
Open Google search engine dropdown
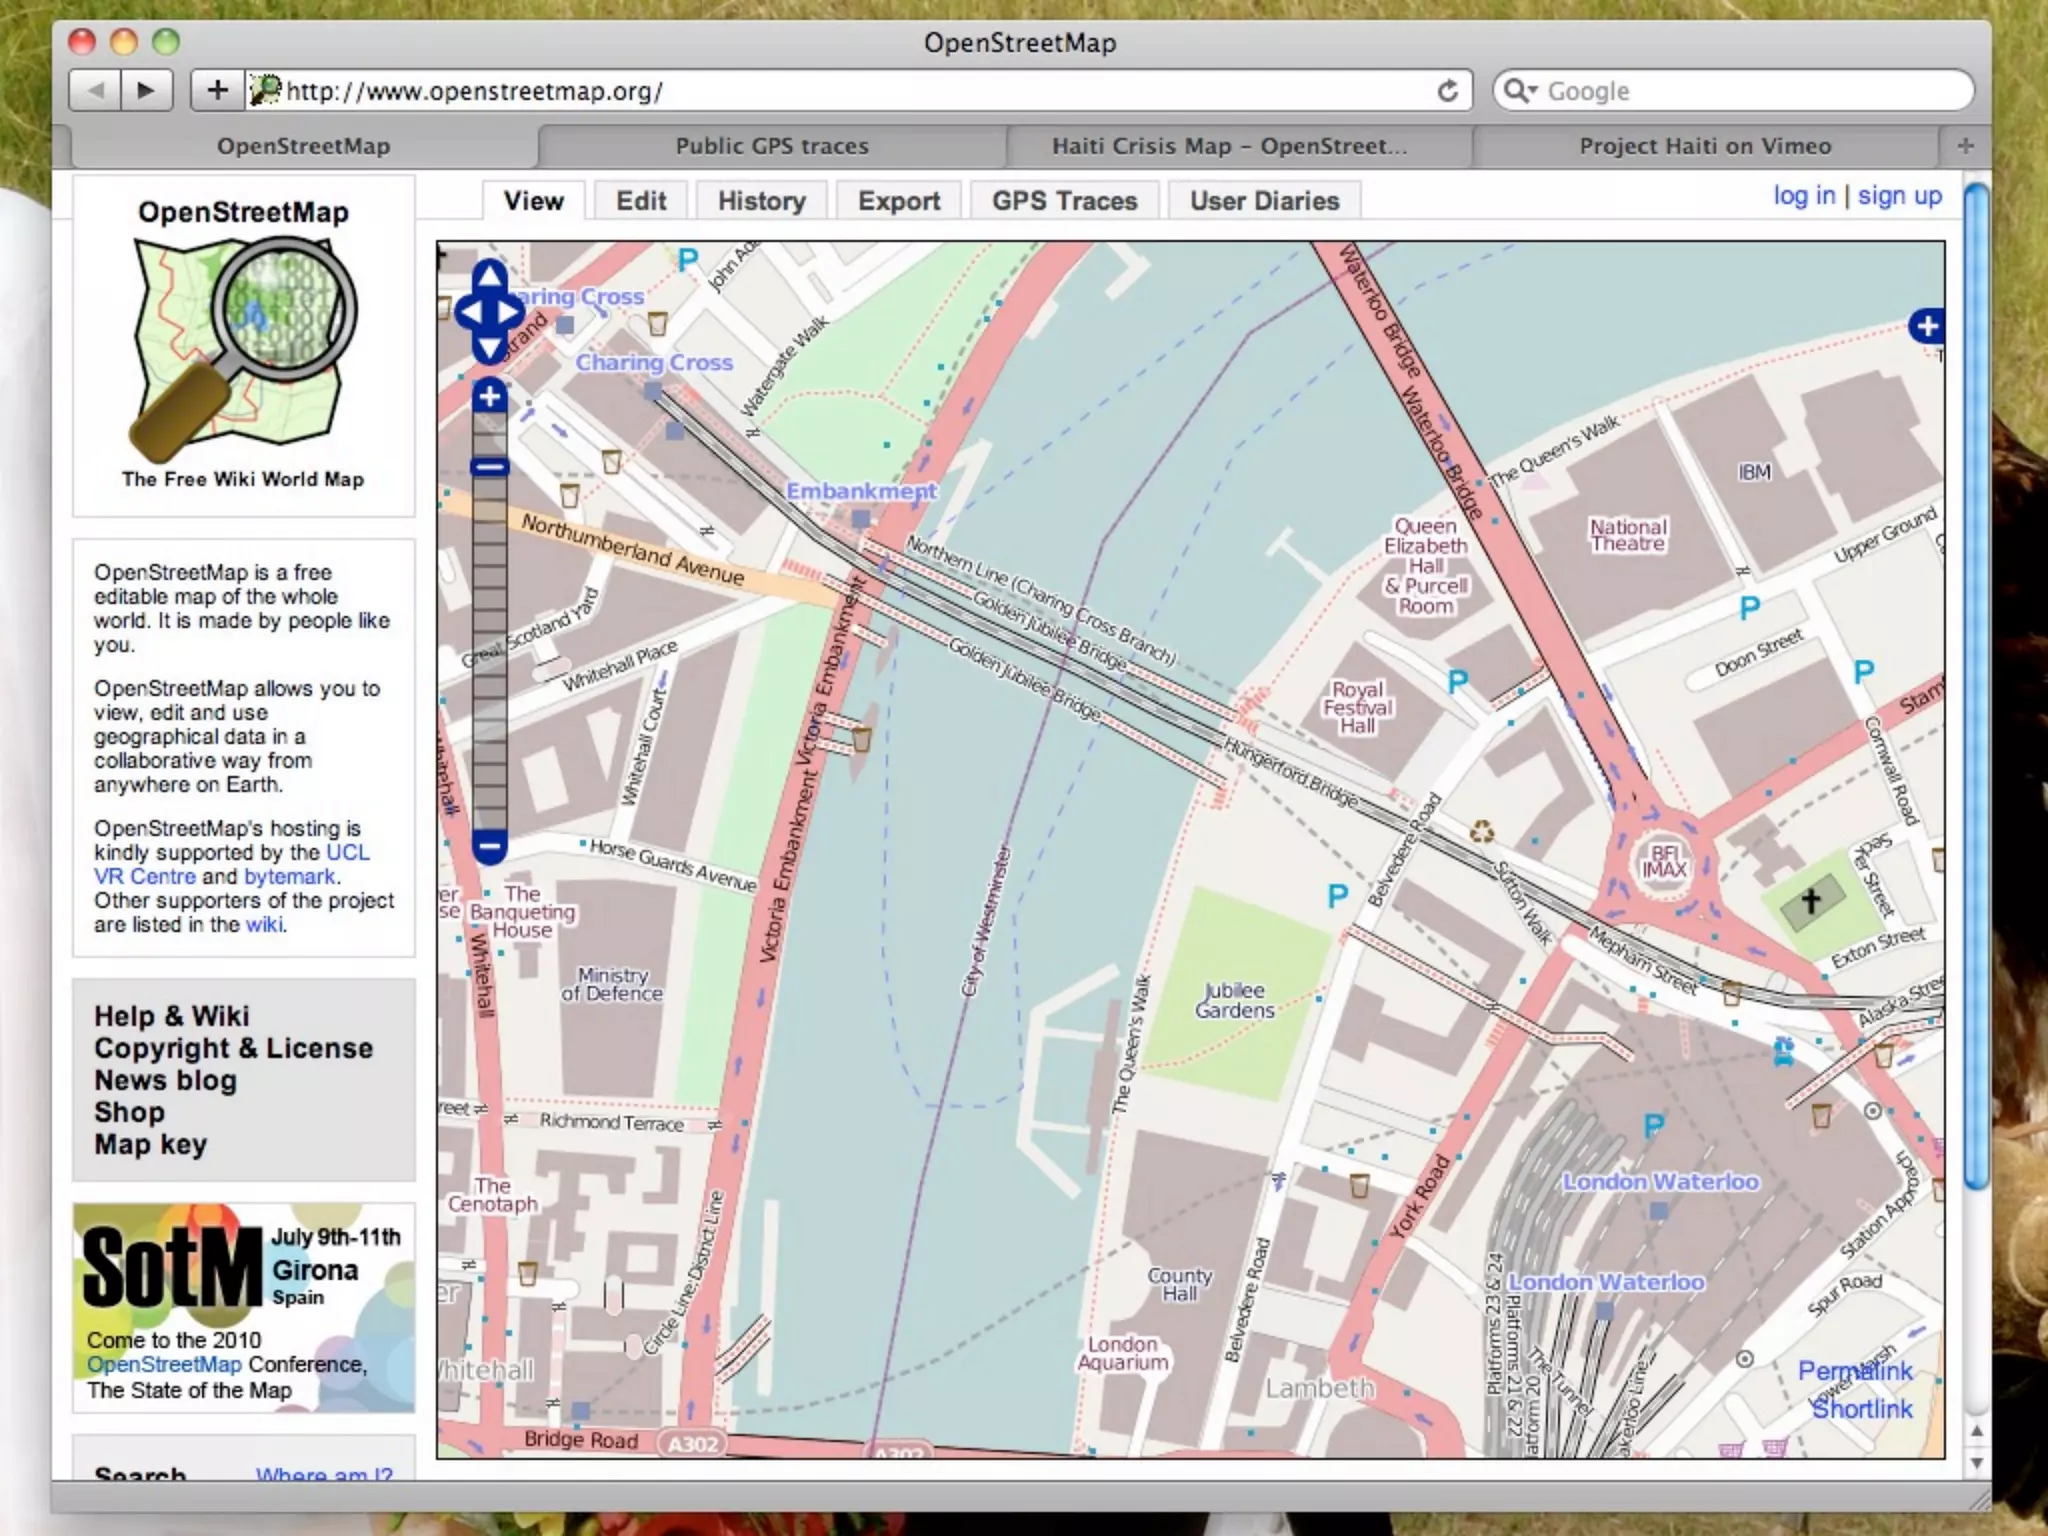click(x=1520, y=91)
